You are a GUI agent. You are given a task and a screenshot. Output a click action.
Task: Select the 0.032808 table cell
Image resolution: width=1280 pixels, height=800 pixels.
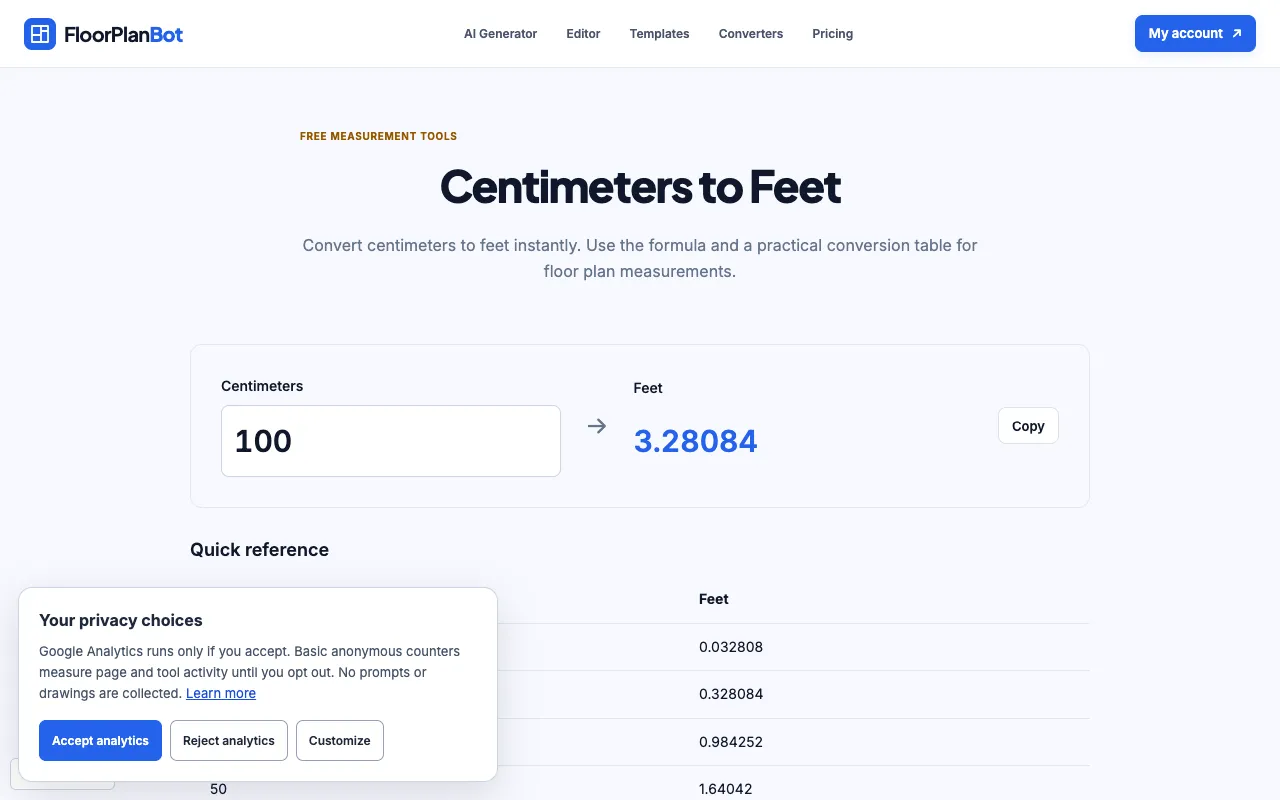(x=731, y=647)
